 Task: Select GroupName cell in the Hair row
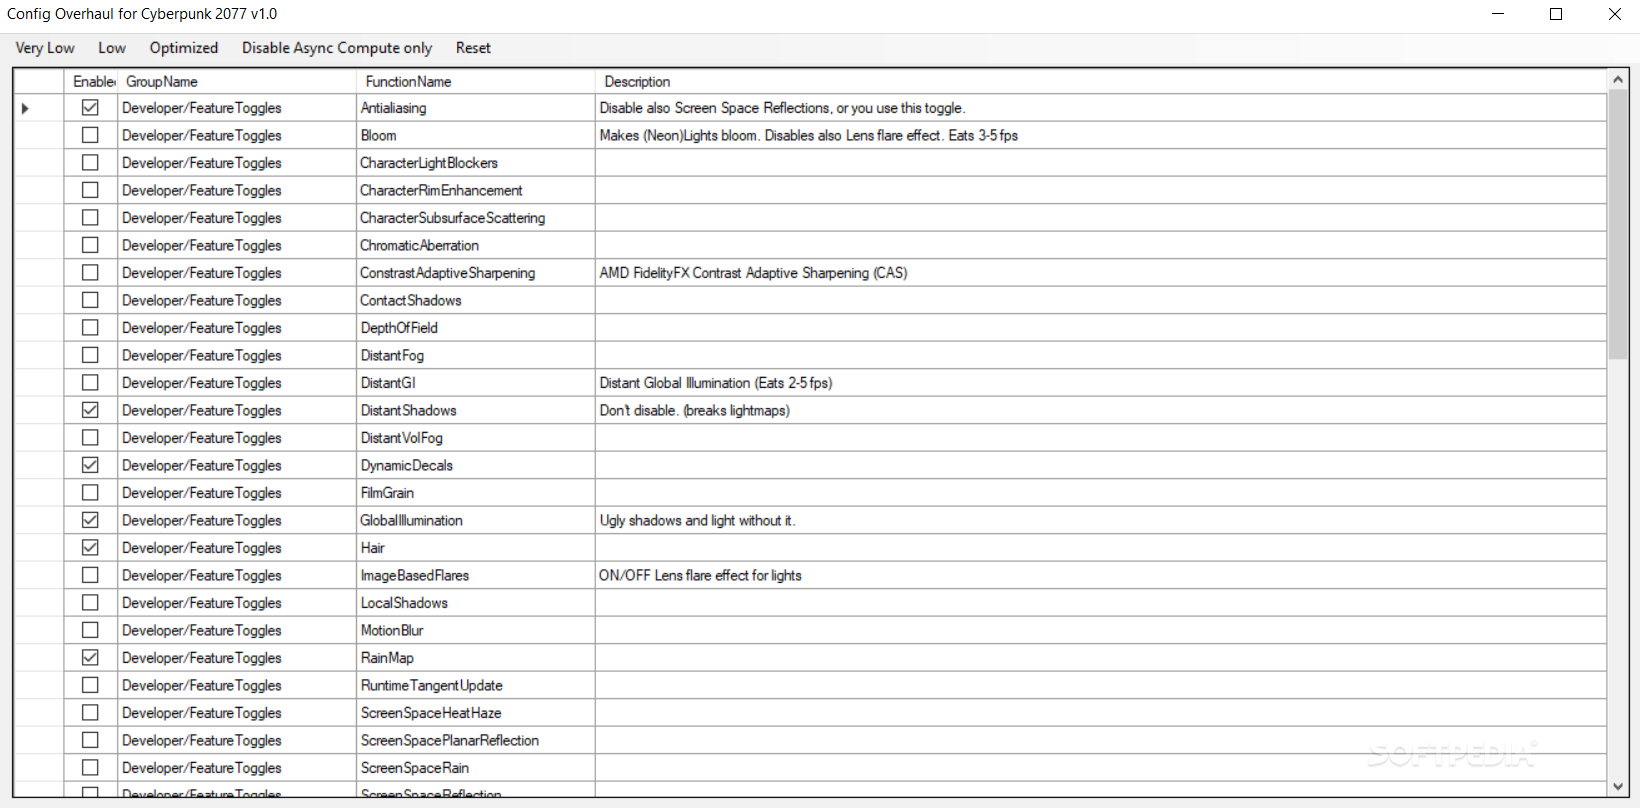[236, 548]
